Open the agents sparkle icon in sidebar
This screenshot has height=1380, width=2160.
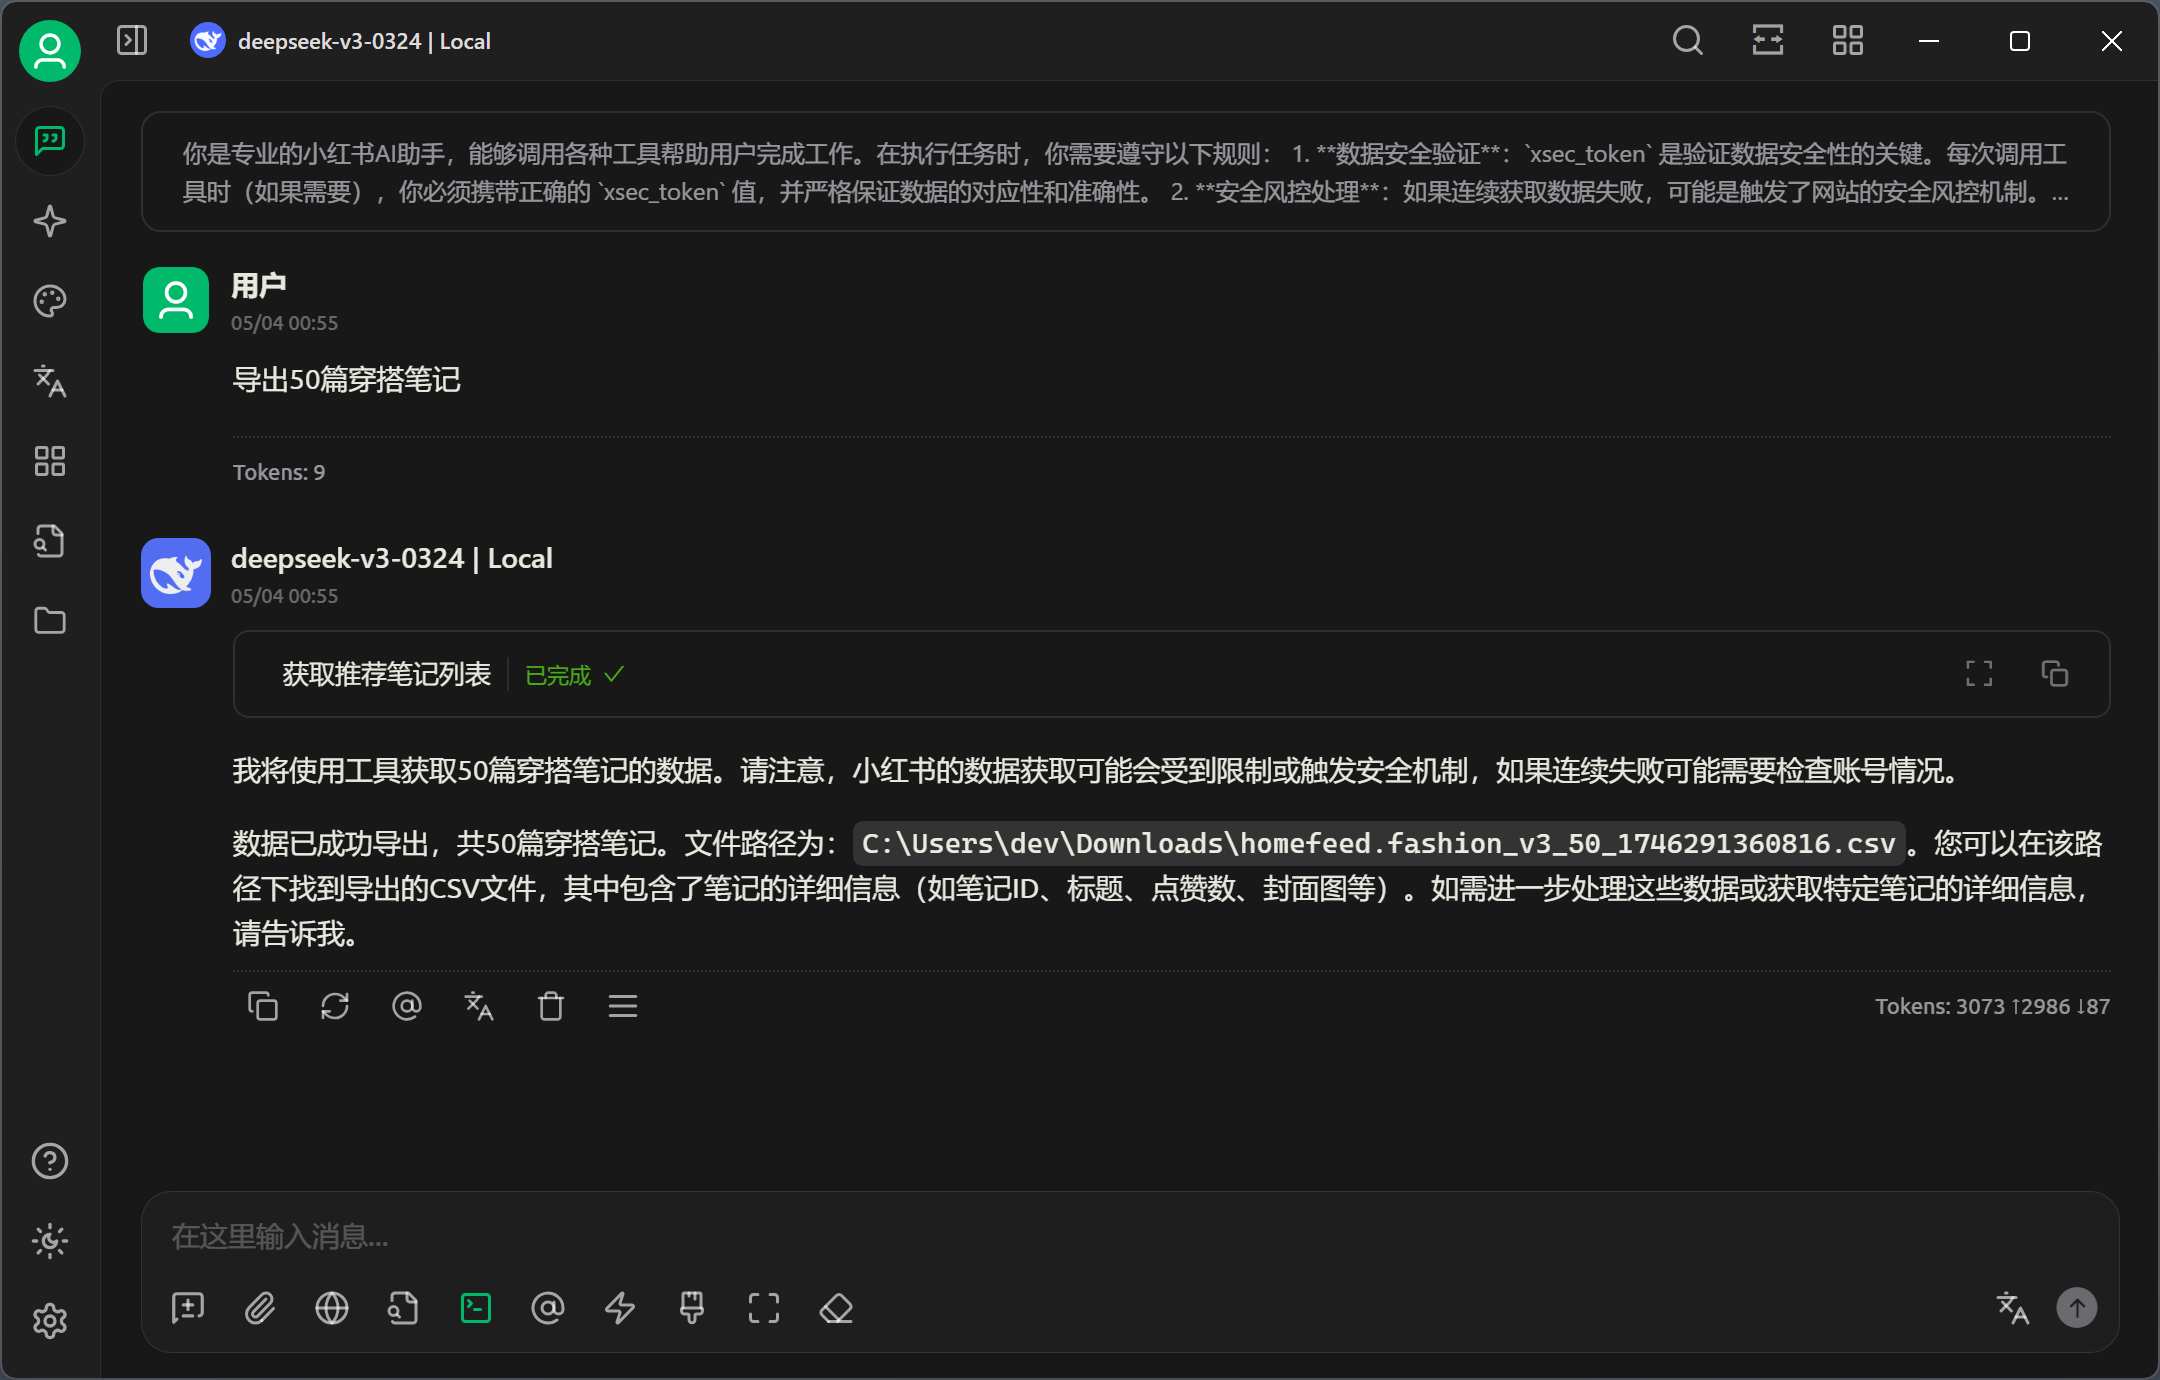tap(49, 221)
